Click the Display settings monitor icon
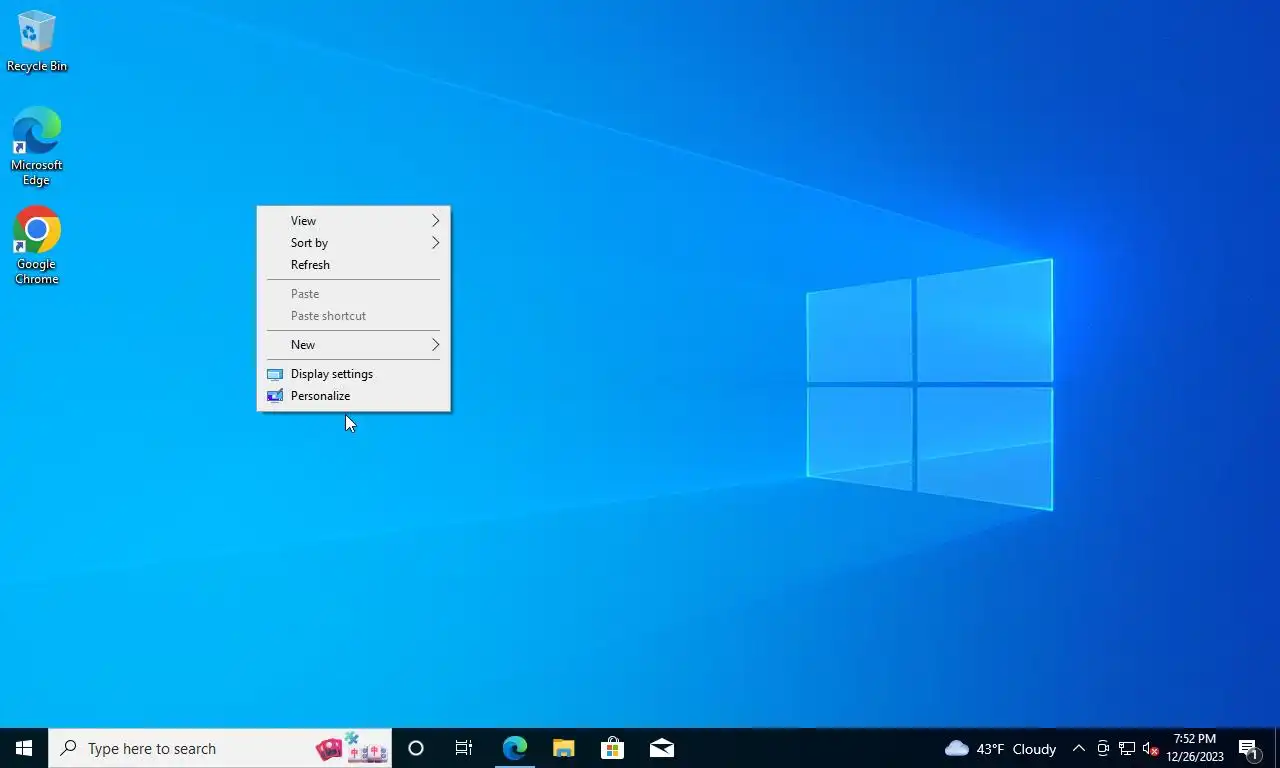Image resolution: width=1280 pixels, height=768 pixels. coord(275,374)
